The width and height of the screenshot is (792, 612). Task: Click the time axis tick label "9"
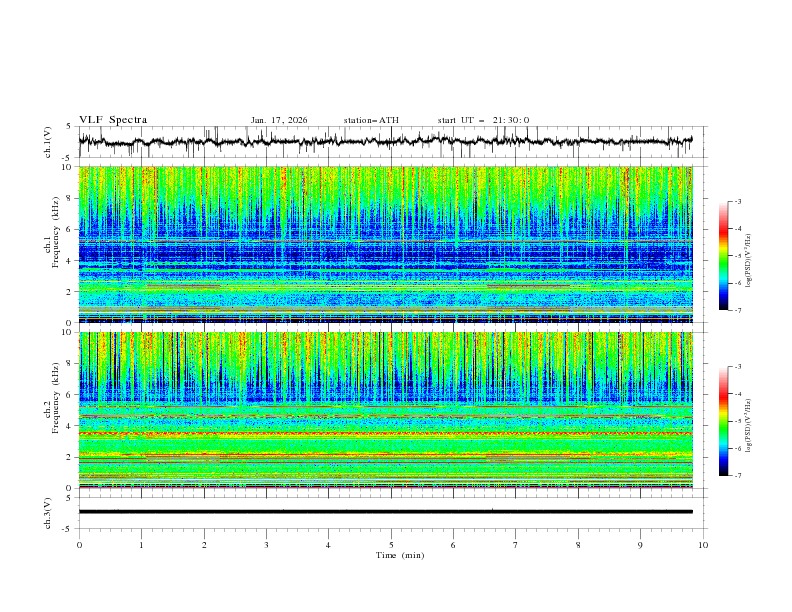point(640,545)
